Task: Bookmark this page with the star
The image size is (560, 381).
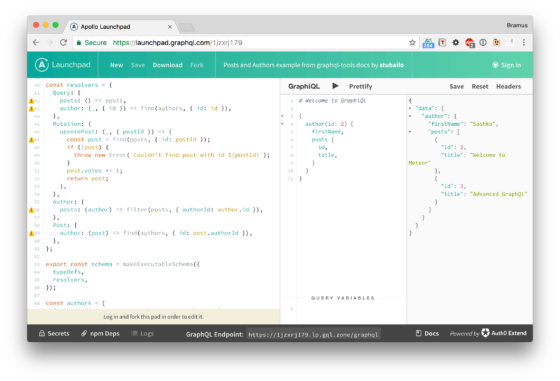Action: 412,42
